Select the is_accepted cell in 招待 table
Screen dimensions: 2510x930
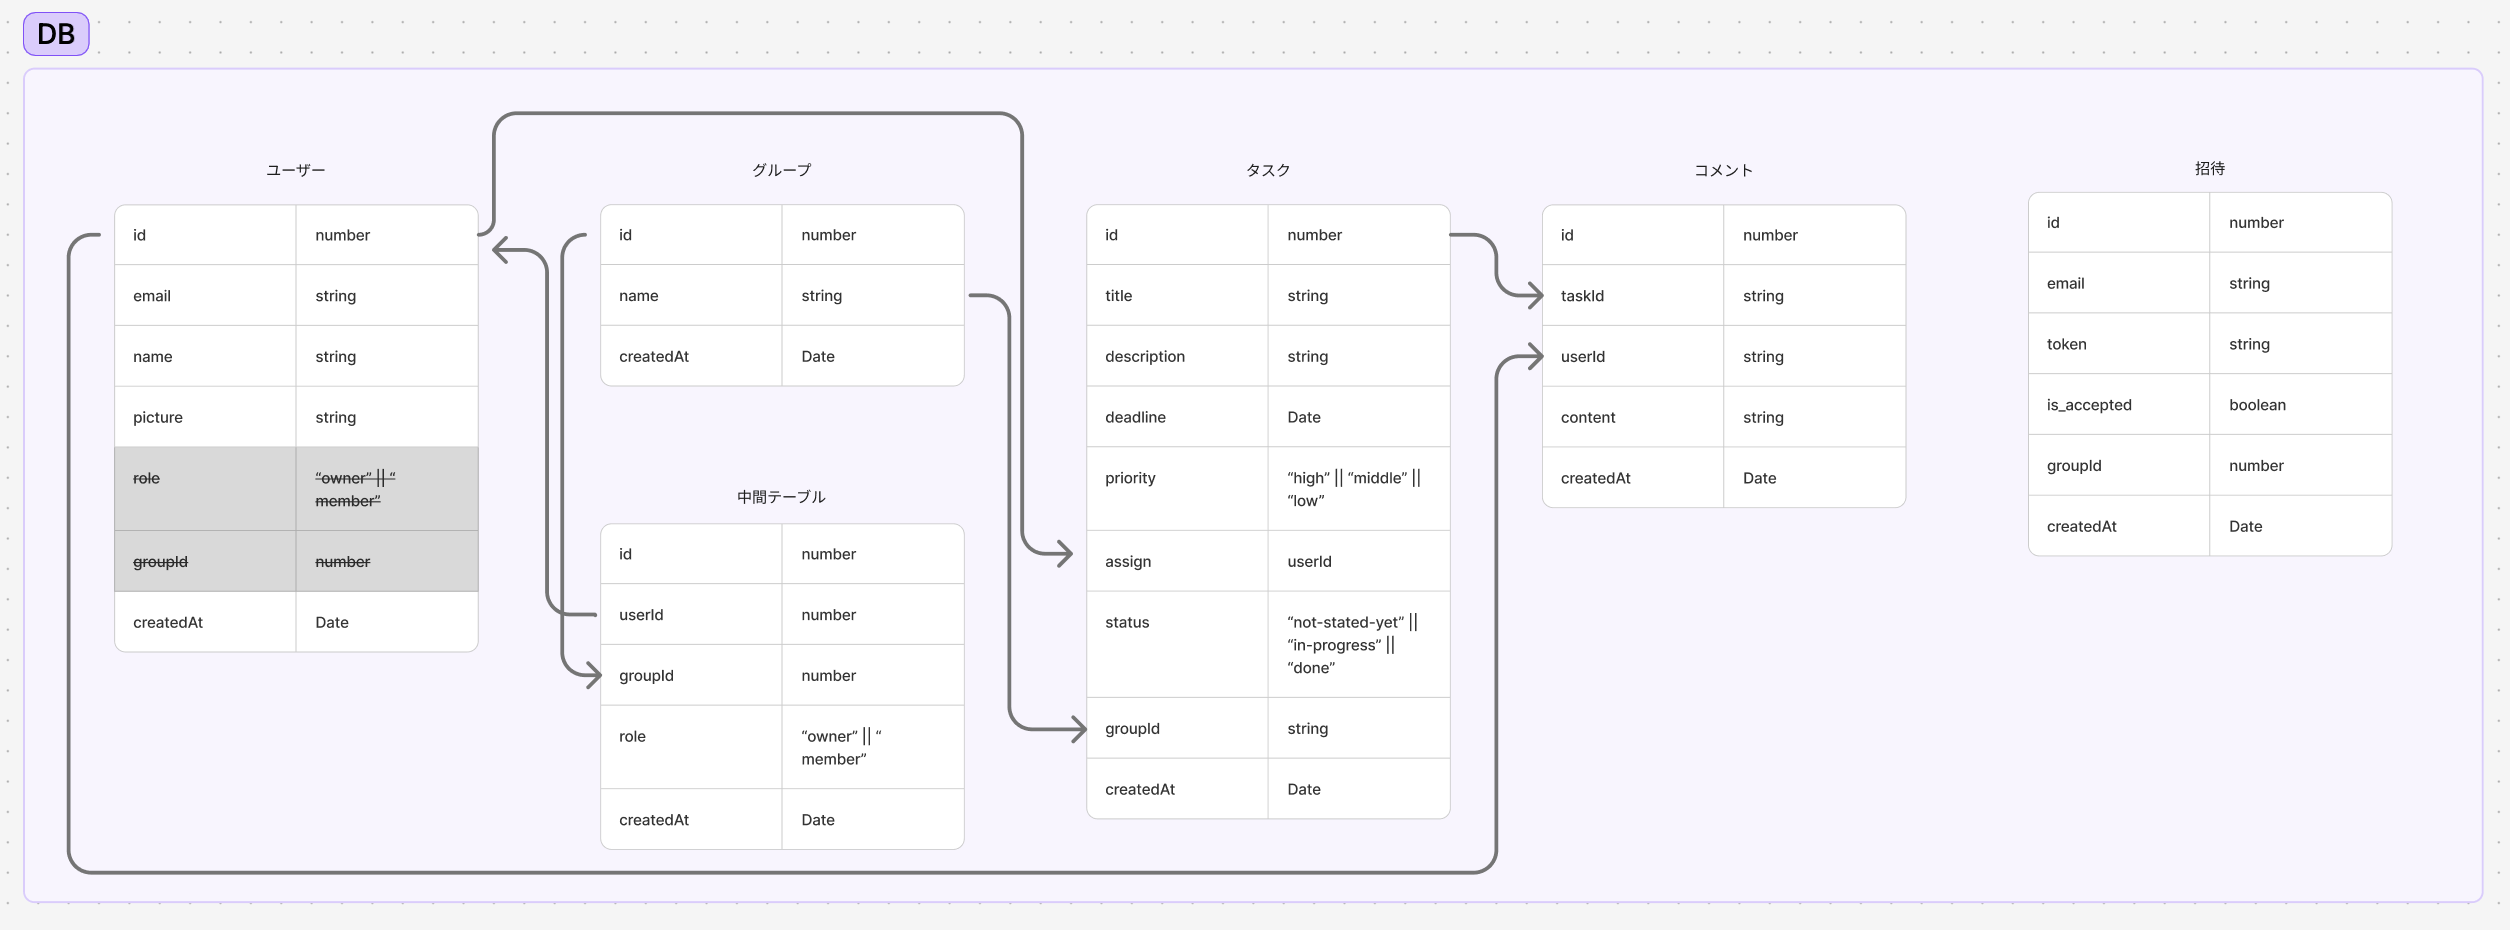click(x=2119, y=405)
